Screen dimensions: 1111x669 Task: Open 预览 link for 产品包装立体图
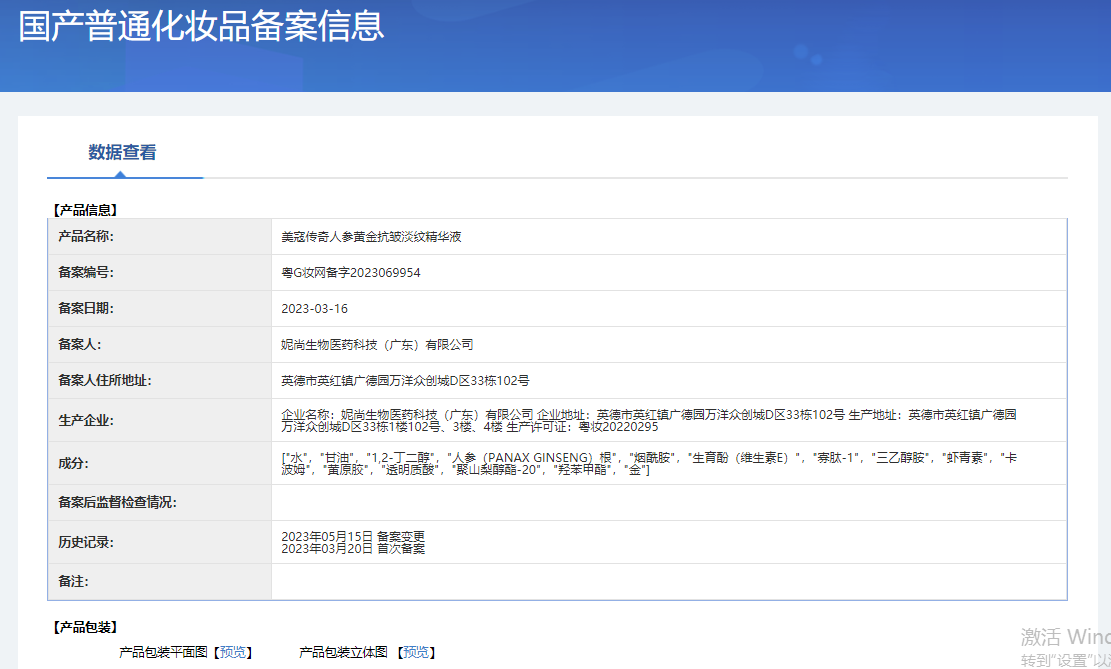416,652
